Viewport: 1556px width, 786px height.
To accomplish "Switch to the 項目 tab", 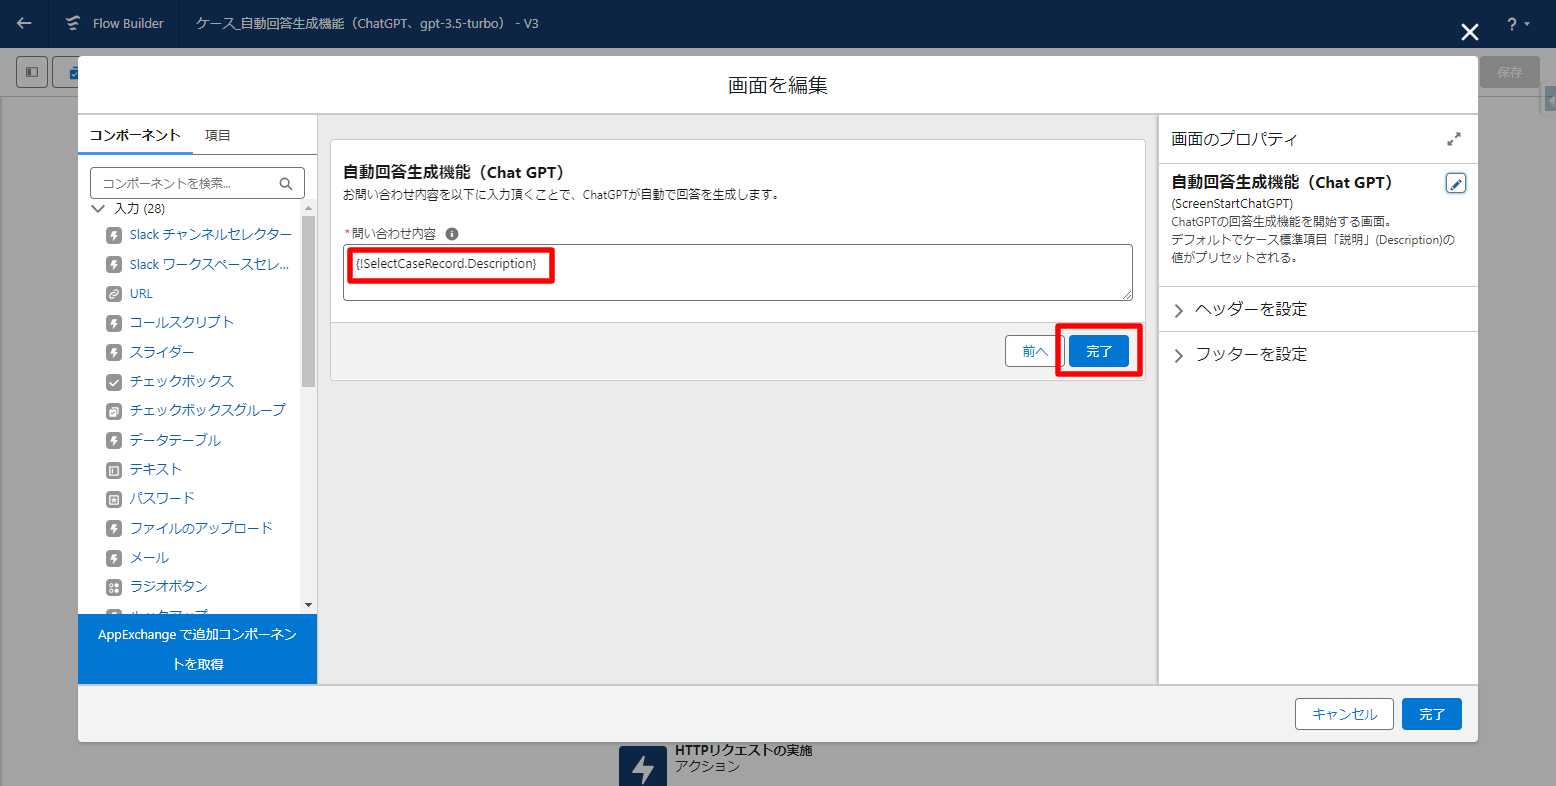I will click(x=218, y=135).
